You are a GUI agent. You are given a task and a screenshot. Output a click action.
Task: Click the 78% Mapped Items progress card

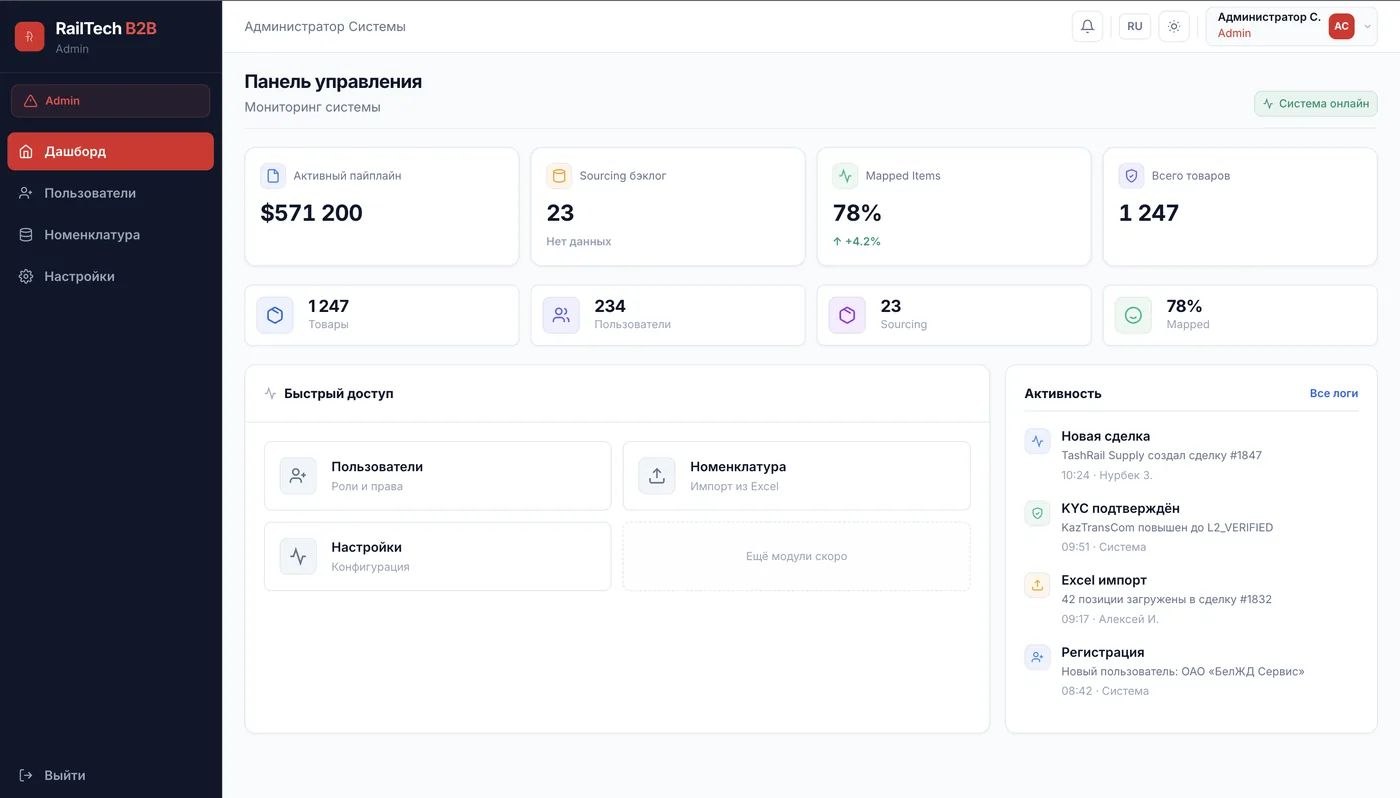(x=953, y=206)
